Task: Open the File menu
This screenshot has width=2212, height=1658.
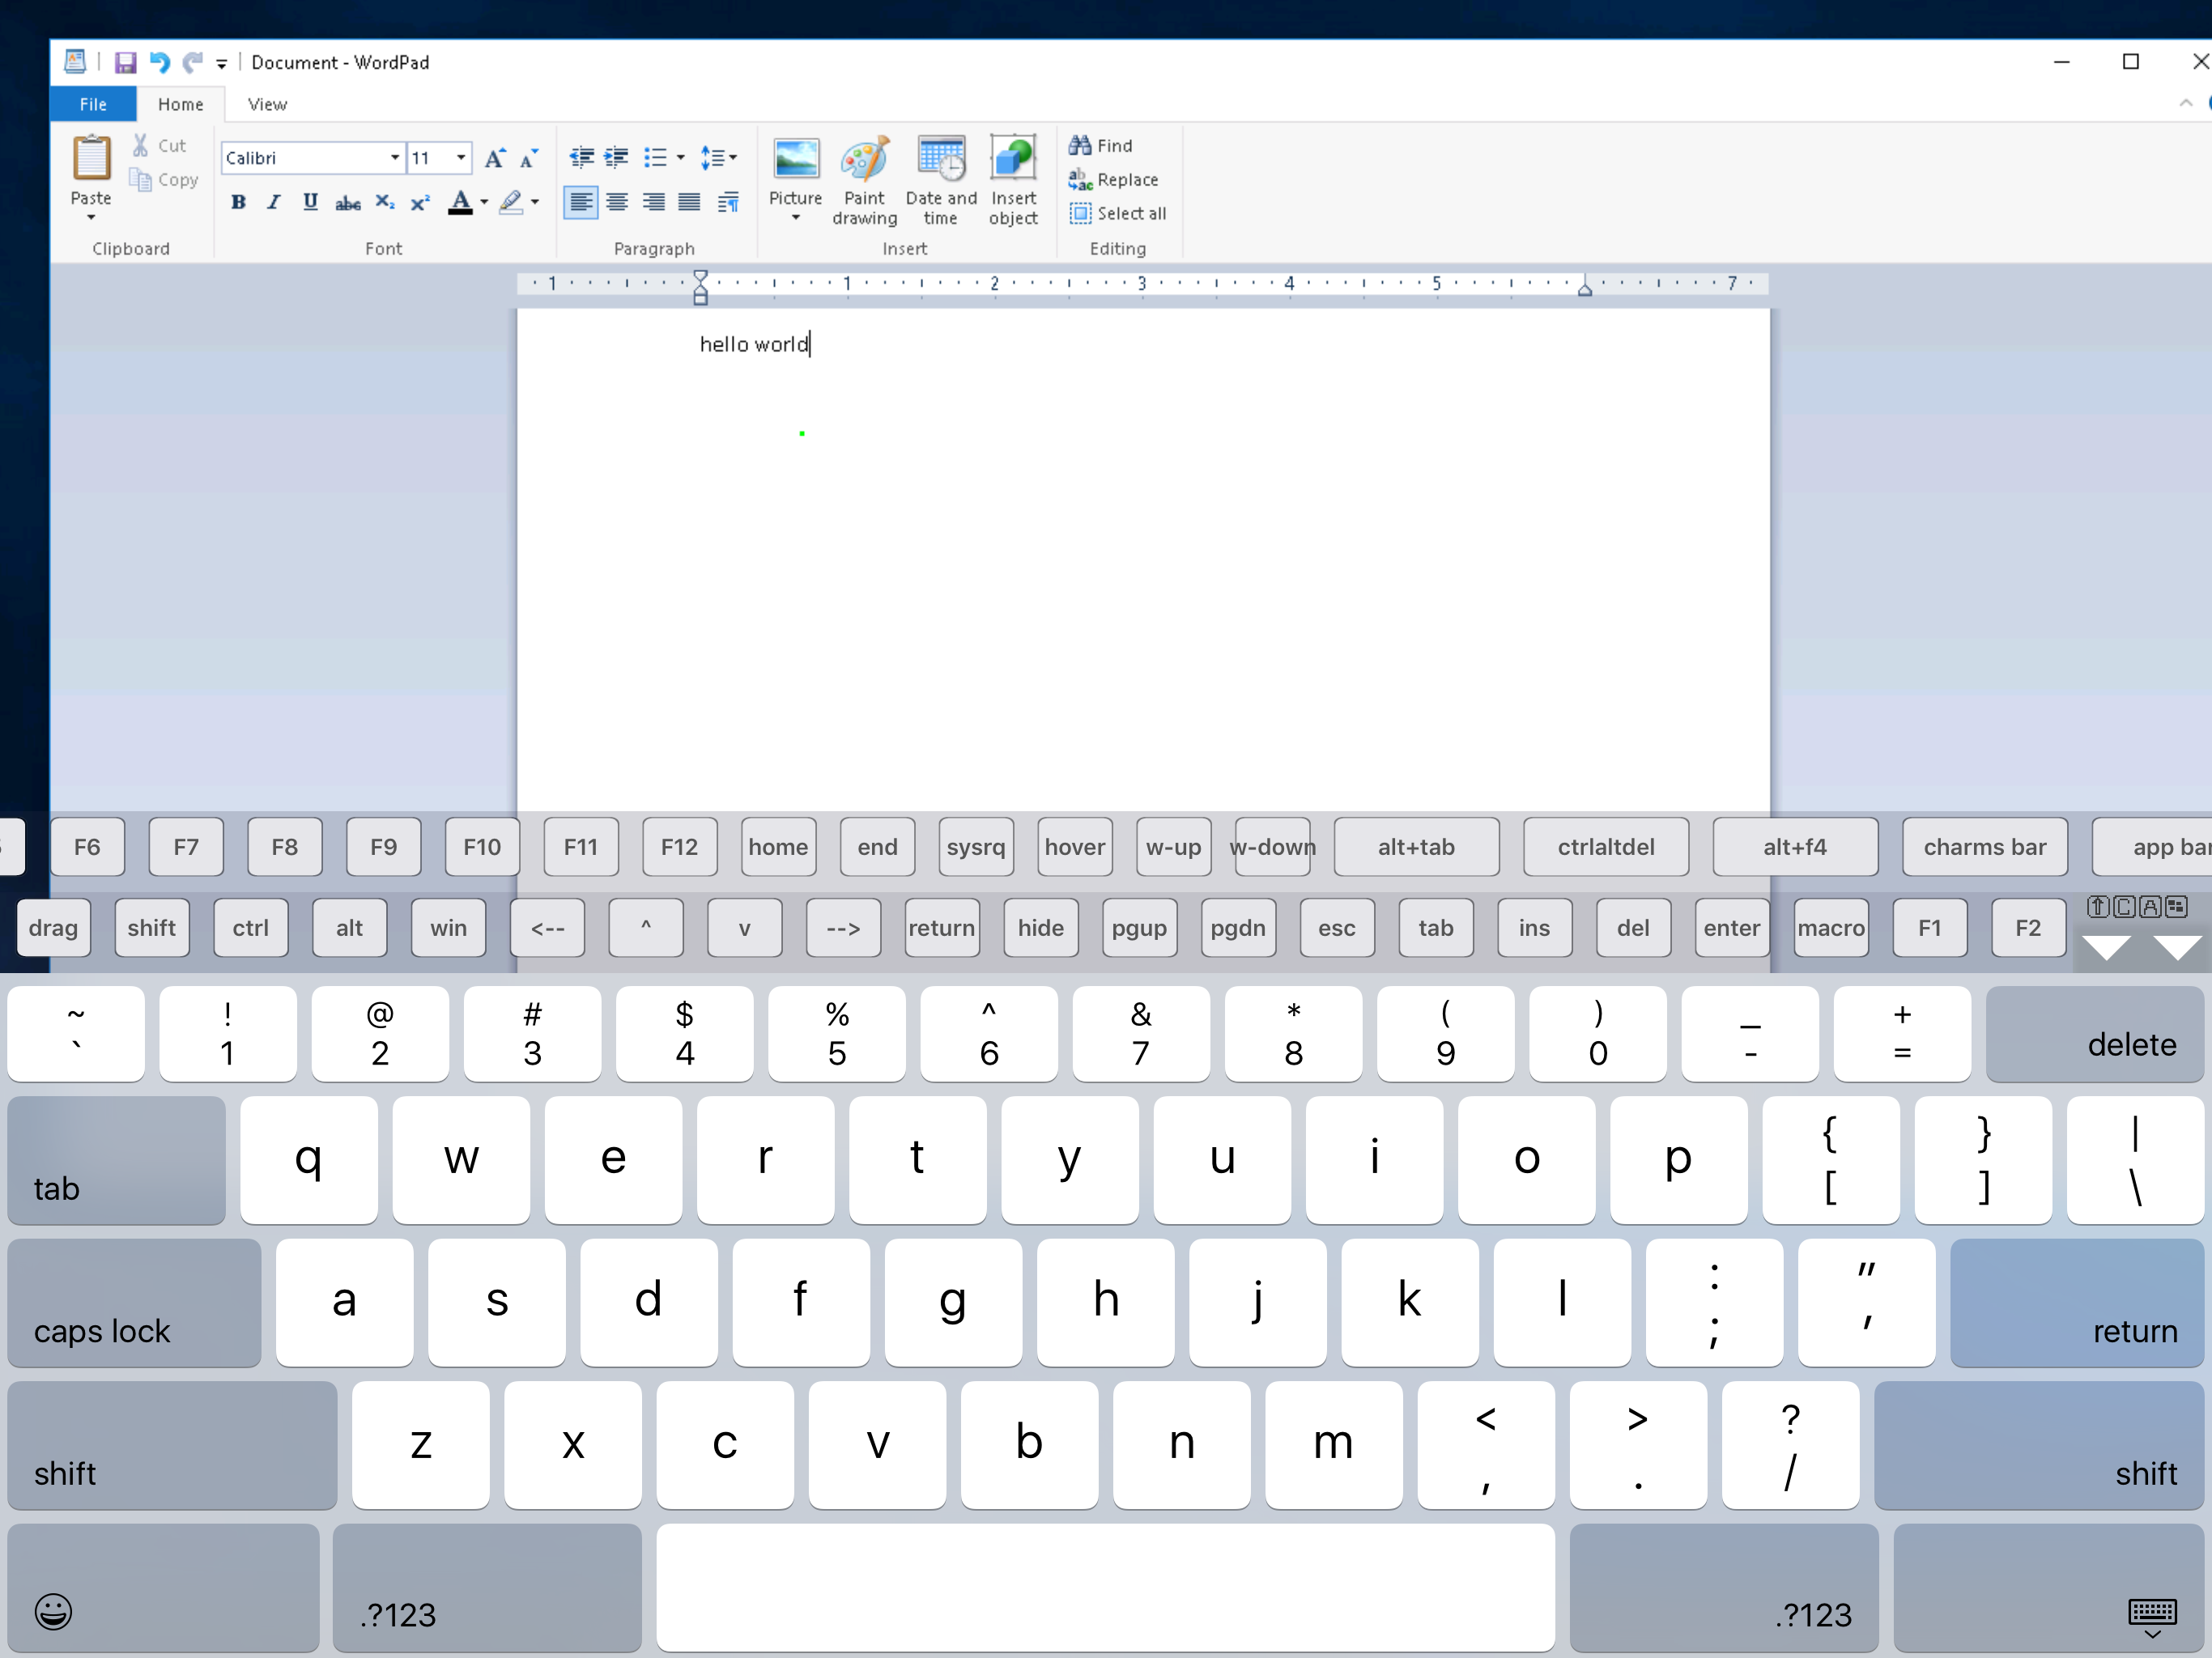Action: coord(93,104)
